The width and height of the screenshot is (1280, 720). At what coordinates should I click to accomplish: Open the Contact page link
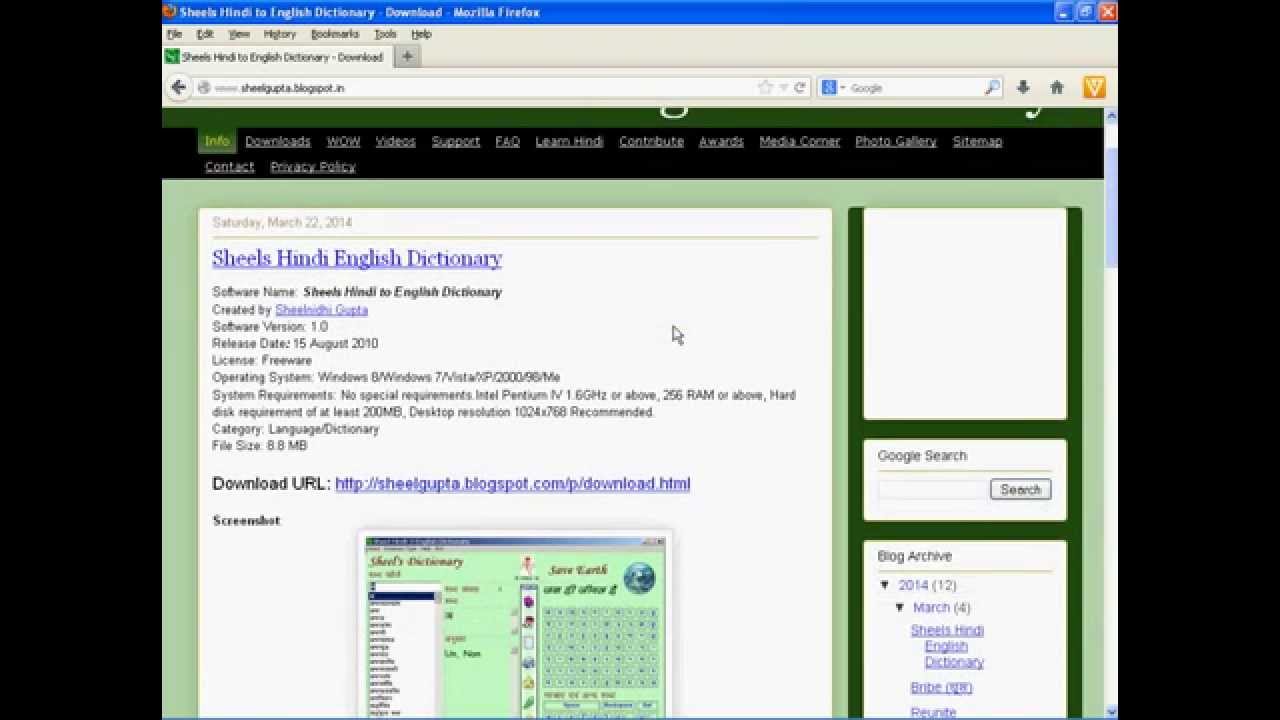(229, 166)
